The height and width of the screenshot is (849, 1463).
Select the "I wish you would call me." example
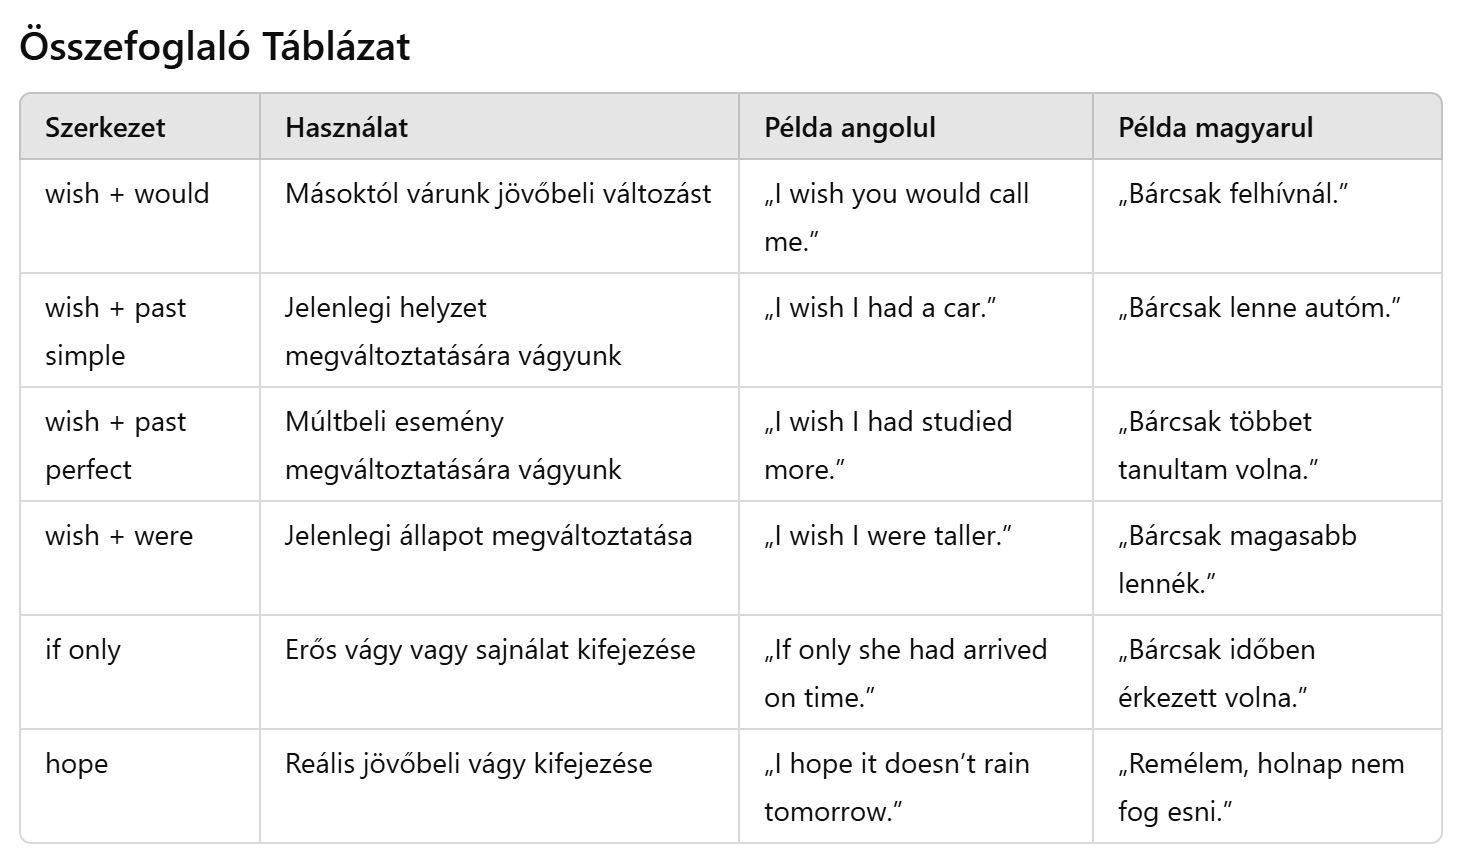(x=896, y=217)
